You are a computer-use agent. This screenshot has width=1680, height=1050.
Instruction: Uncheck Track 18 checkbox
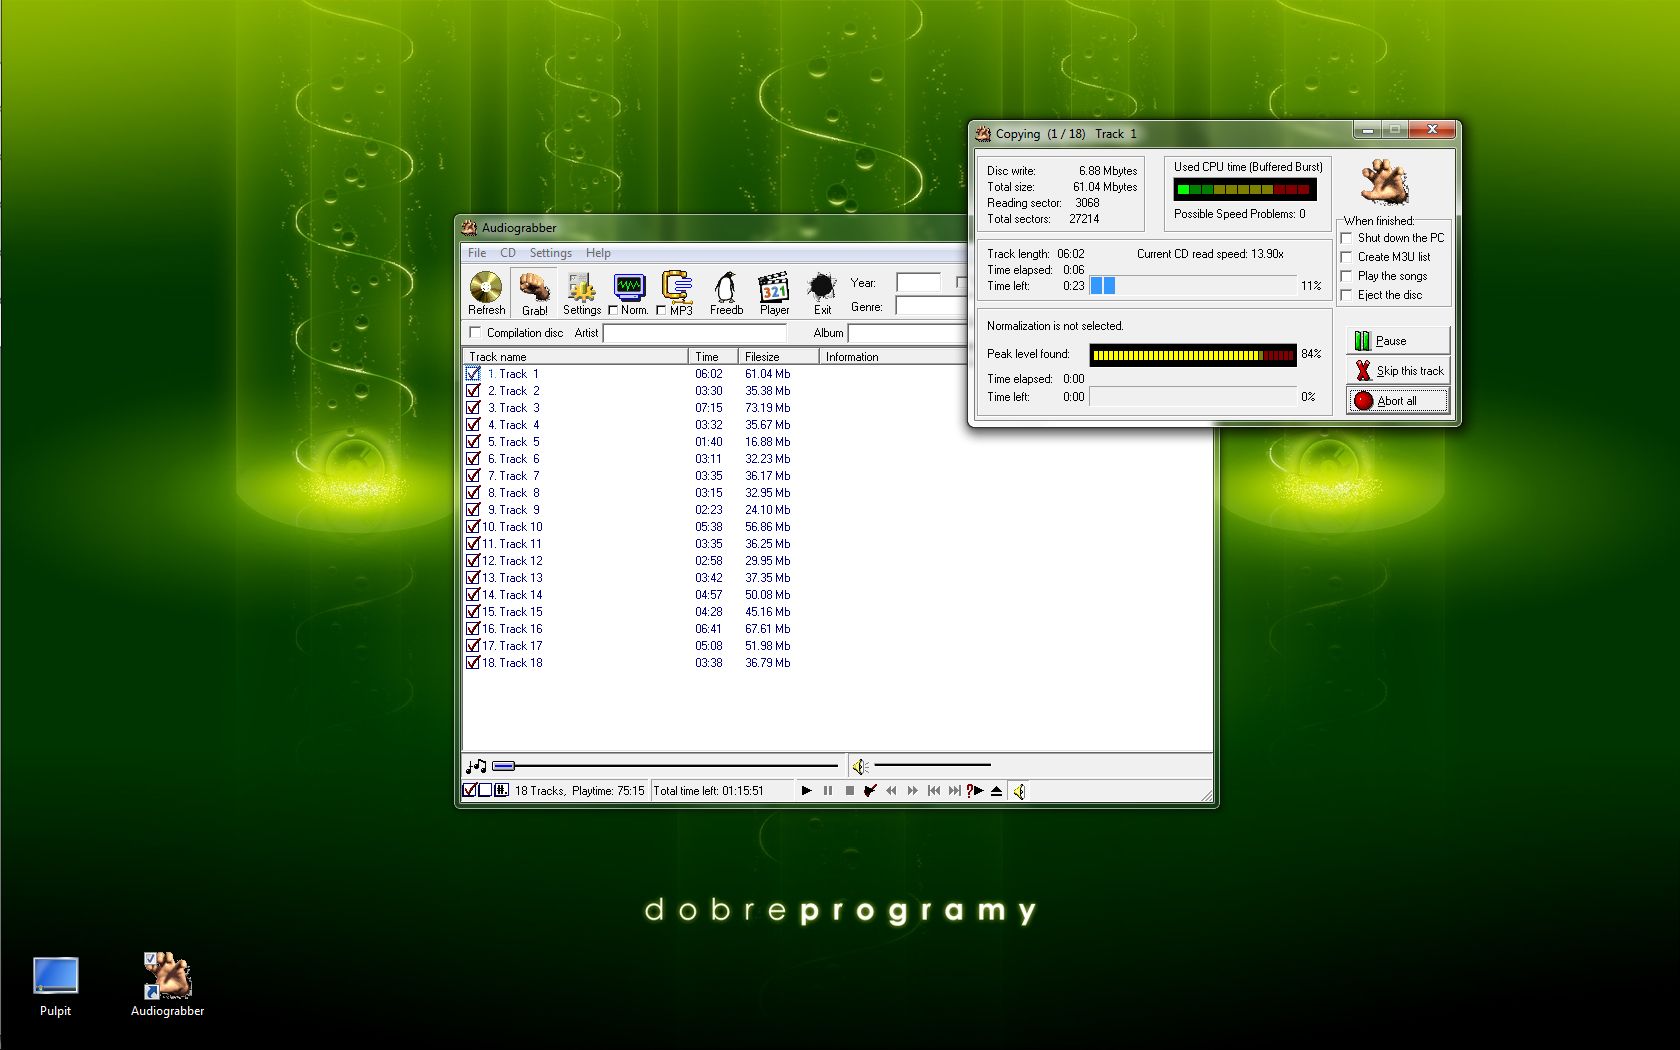tap(473, 663)
